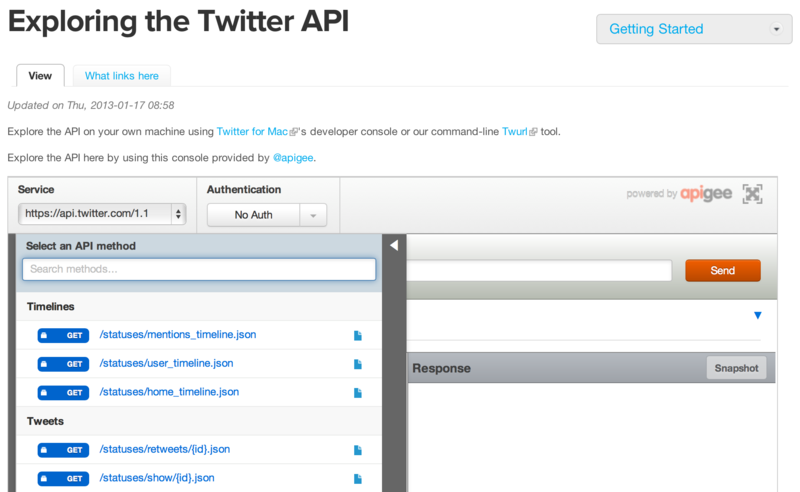Open the No Auth dropdown arrow
The width and height of the screenshot is (800, 492).
point(313,215)
